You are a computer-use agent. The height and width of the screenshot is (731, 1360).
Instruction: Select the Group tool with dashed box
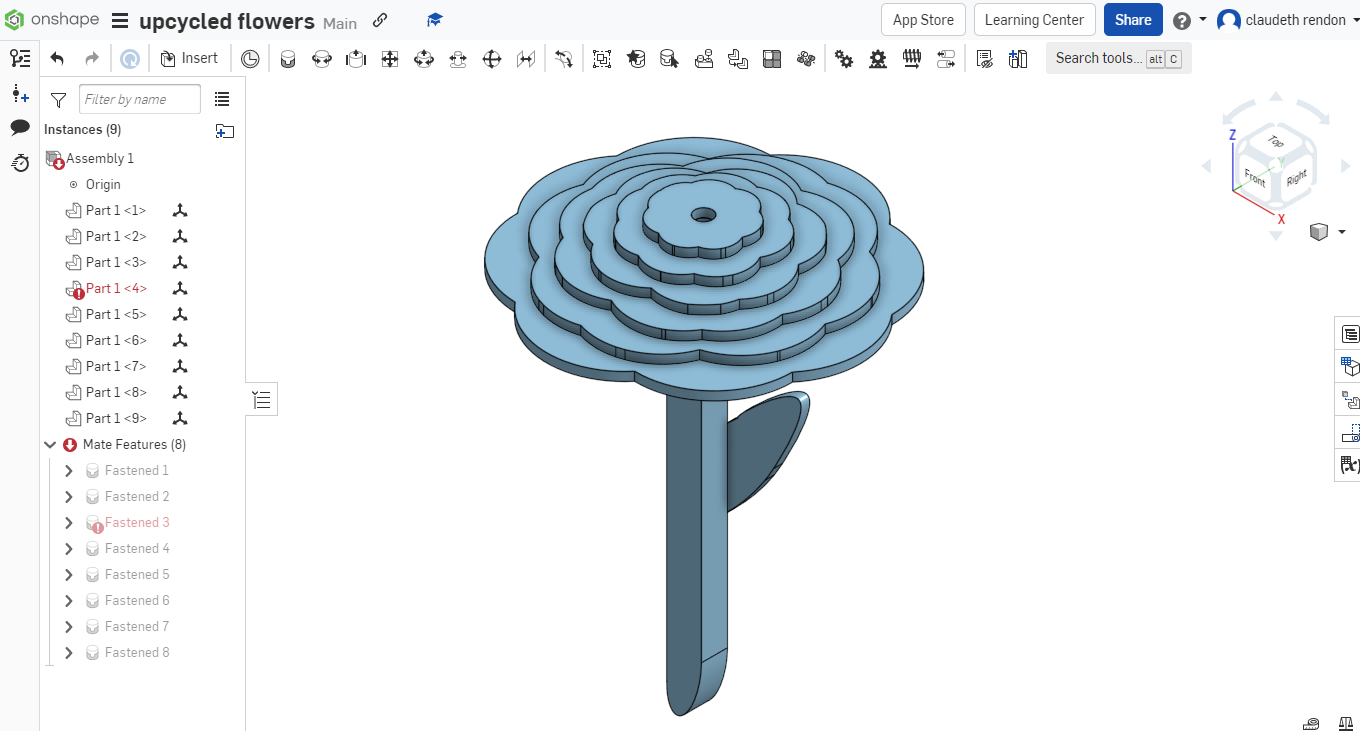[x=602, y=59]
